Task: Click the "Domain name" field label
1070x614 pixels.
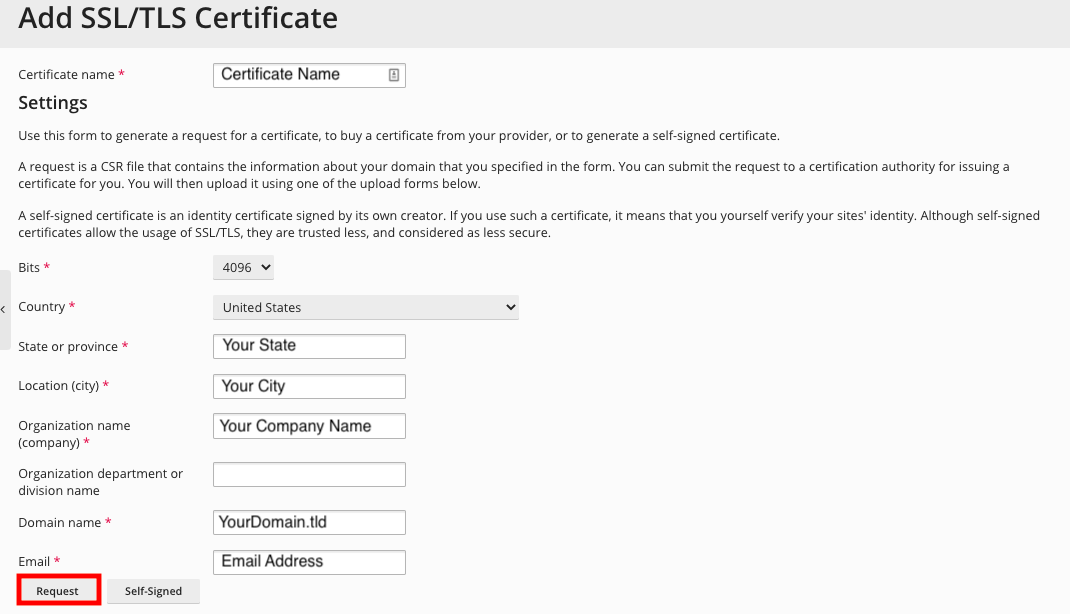Action: click(x=60, y=522)
